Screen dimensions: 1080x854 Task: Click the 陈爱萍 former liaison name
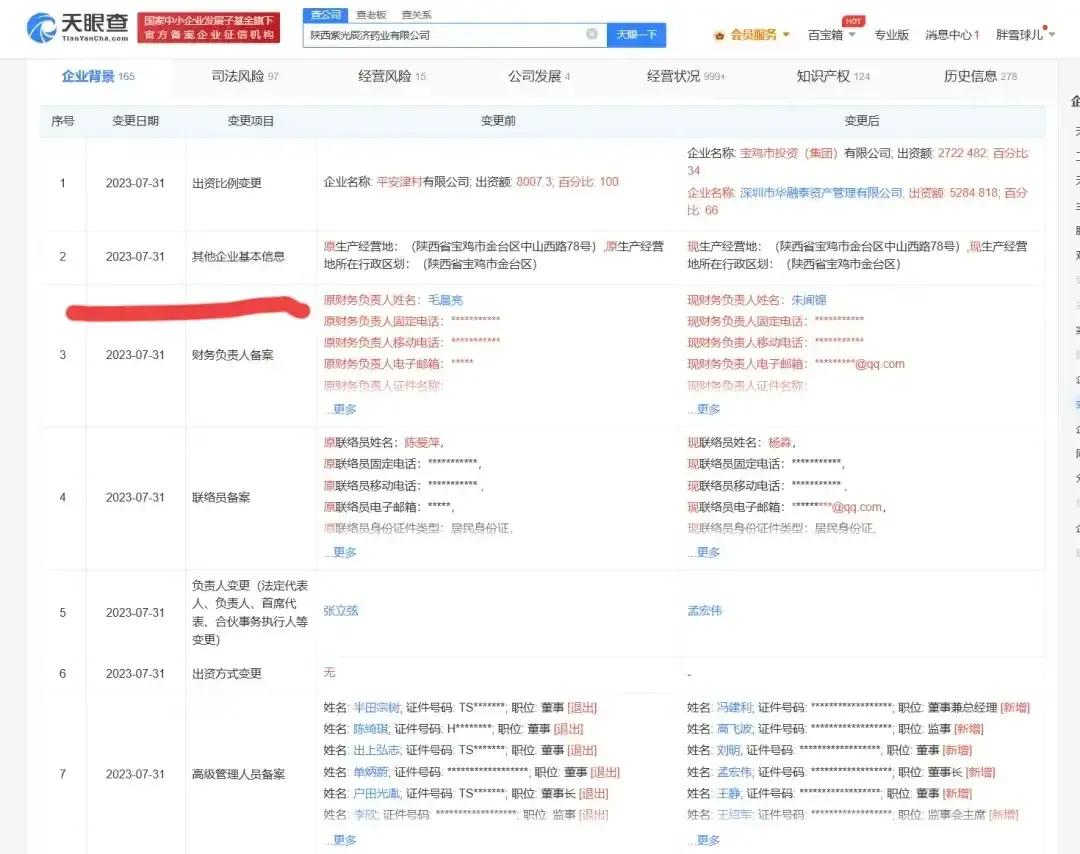tap(422, 442)
